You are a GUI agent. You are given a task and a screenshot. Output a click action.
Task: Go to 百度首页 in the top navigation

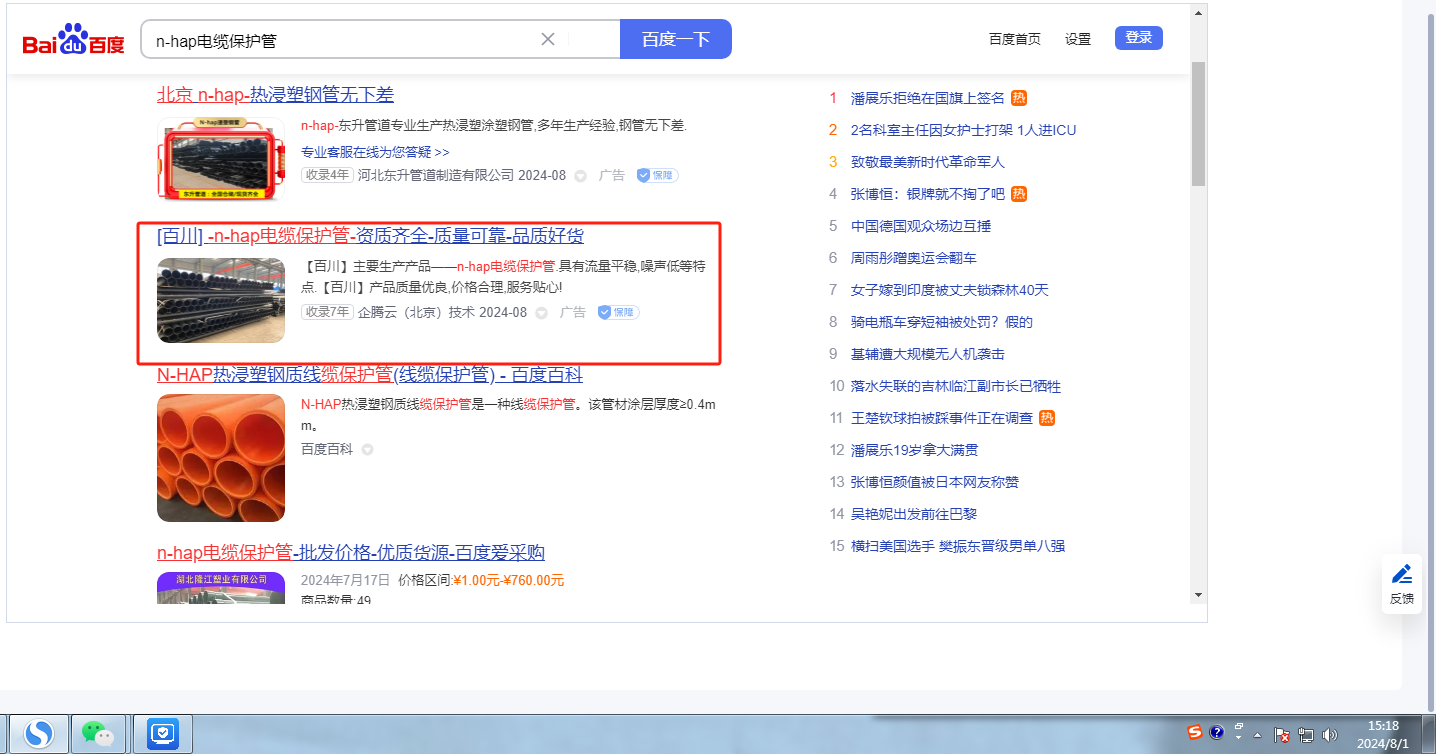[1014, 39]
